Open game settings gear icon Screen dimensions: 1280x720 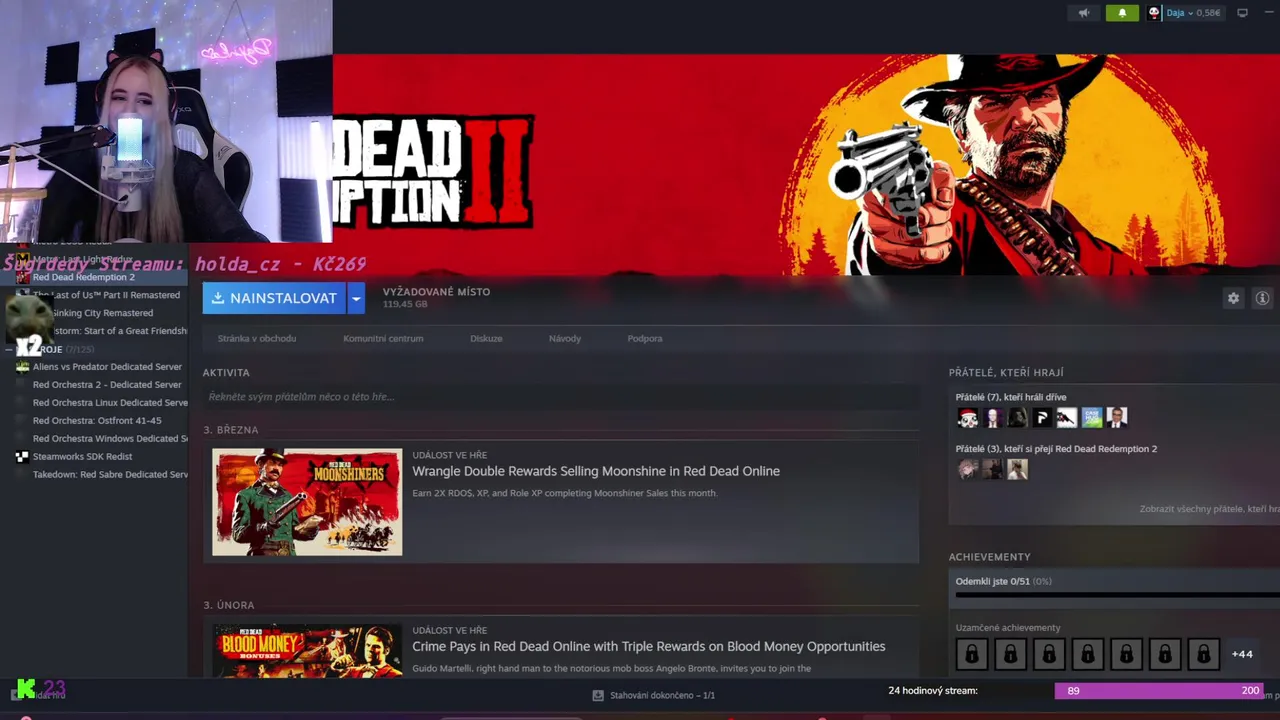point(1233,298)
